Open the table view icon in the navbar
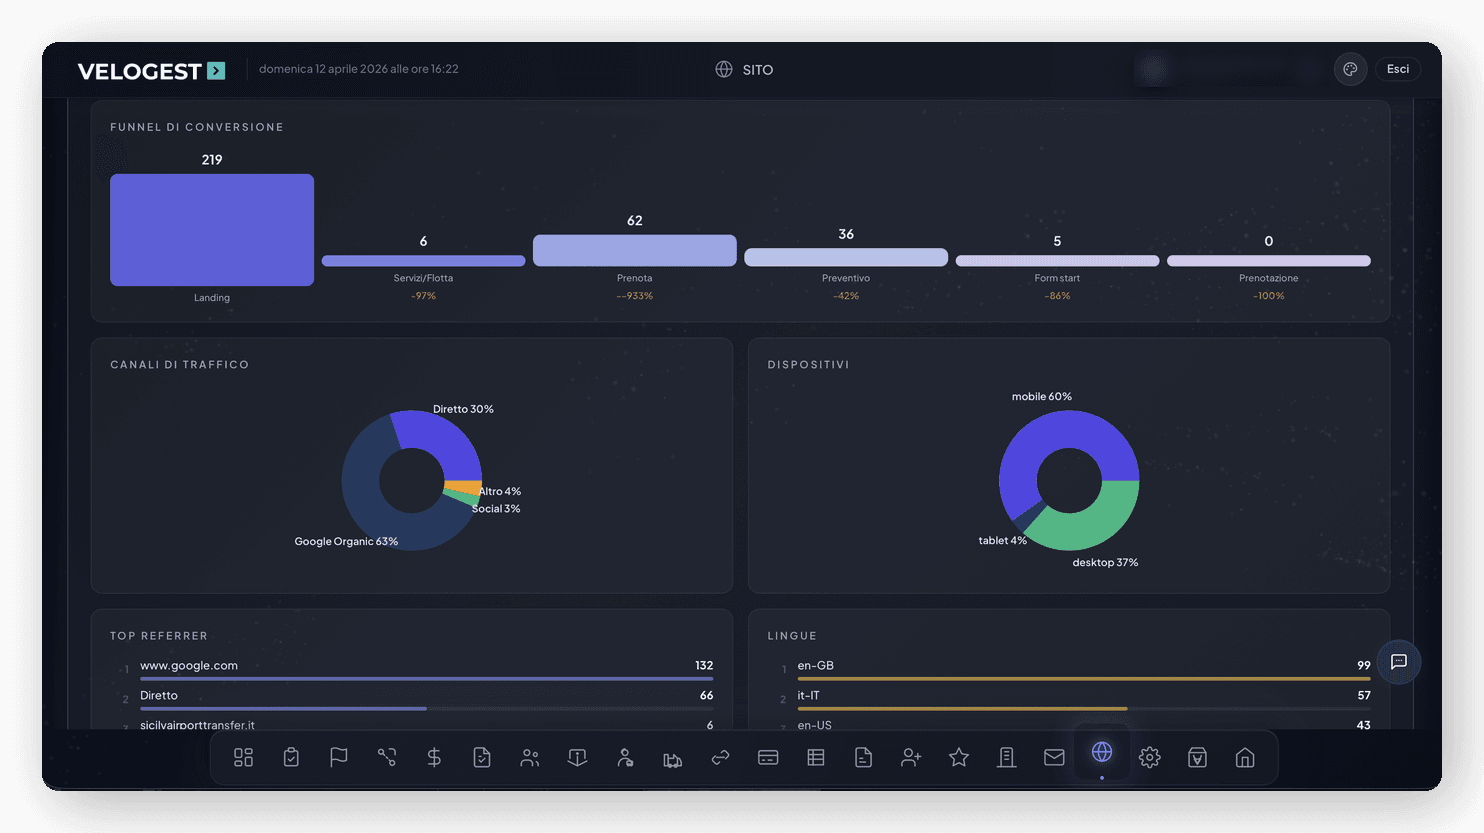This screenshot has height=833, width=1484. pos(815,757)
